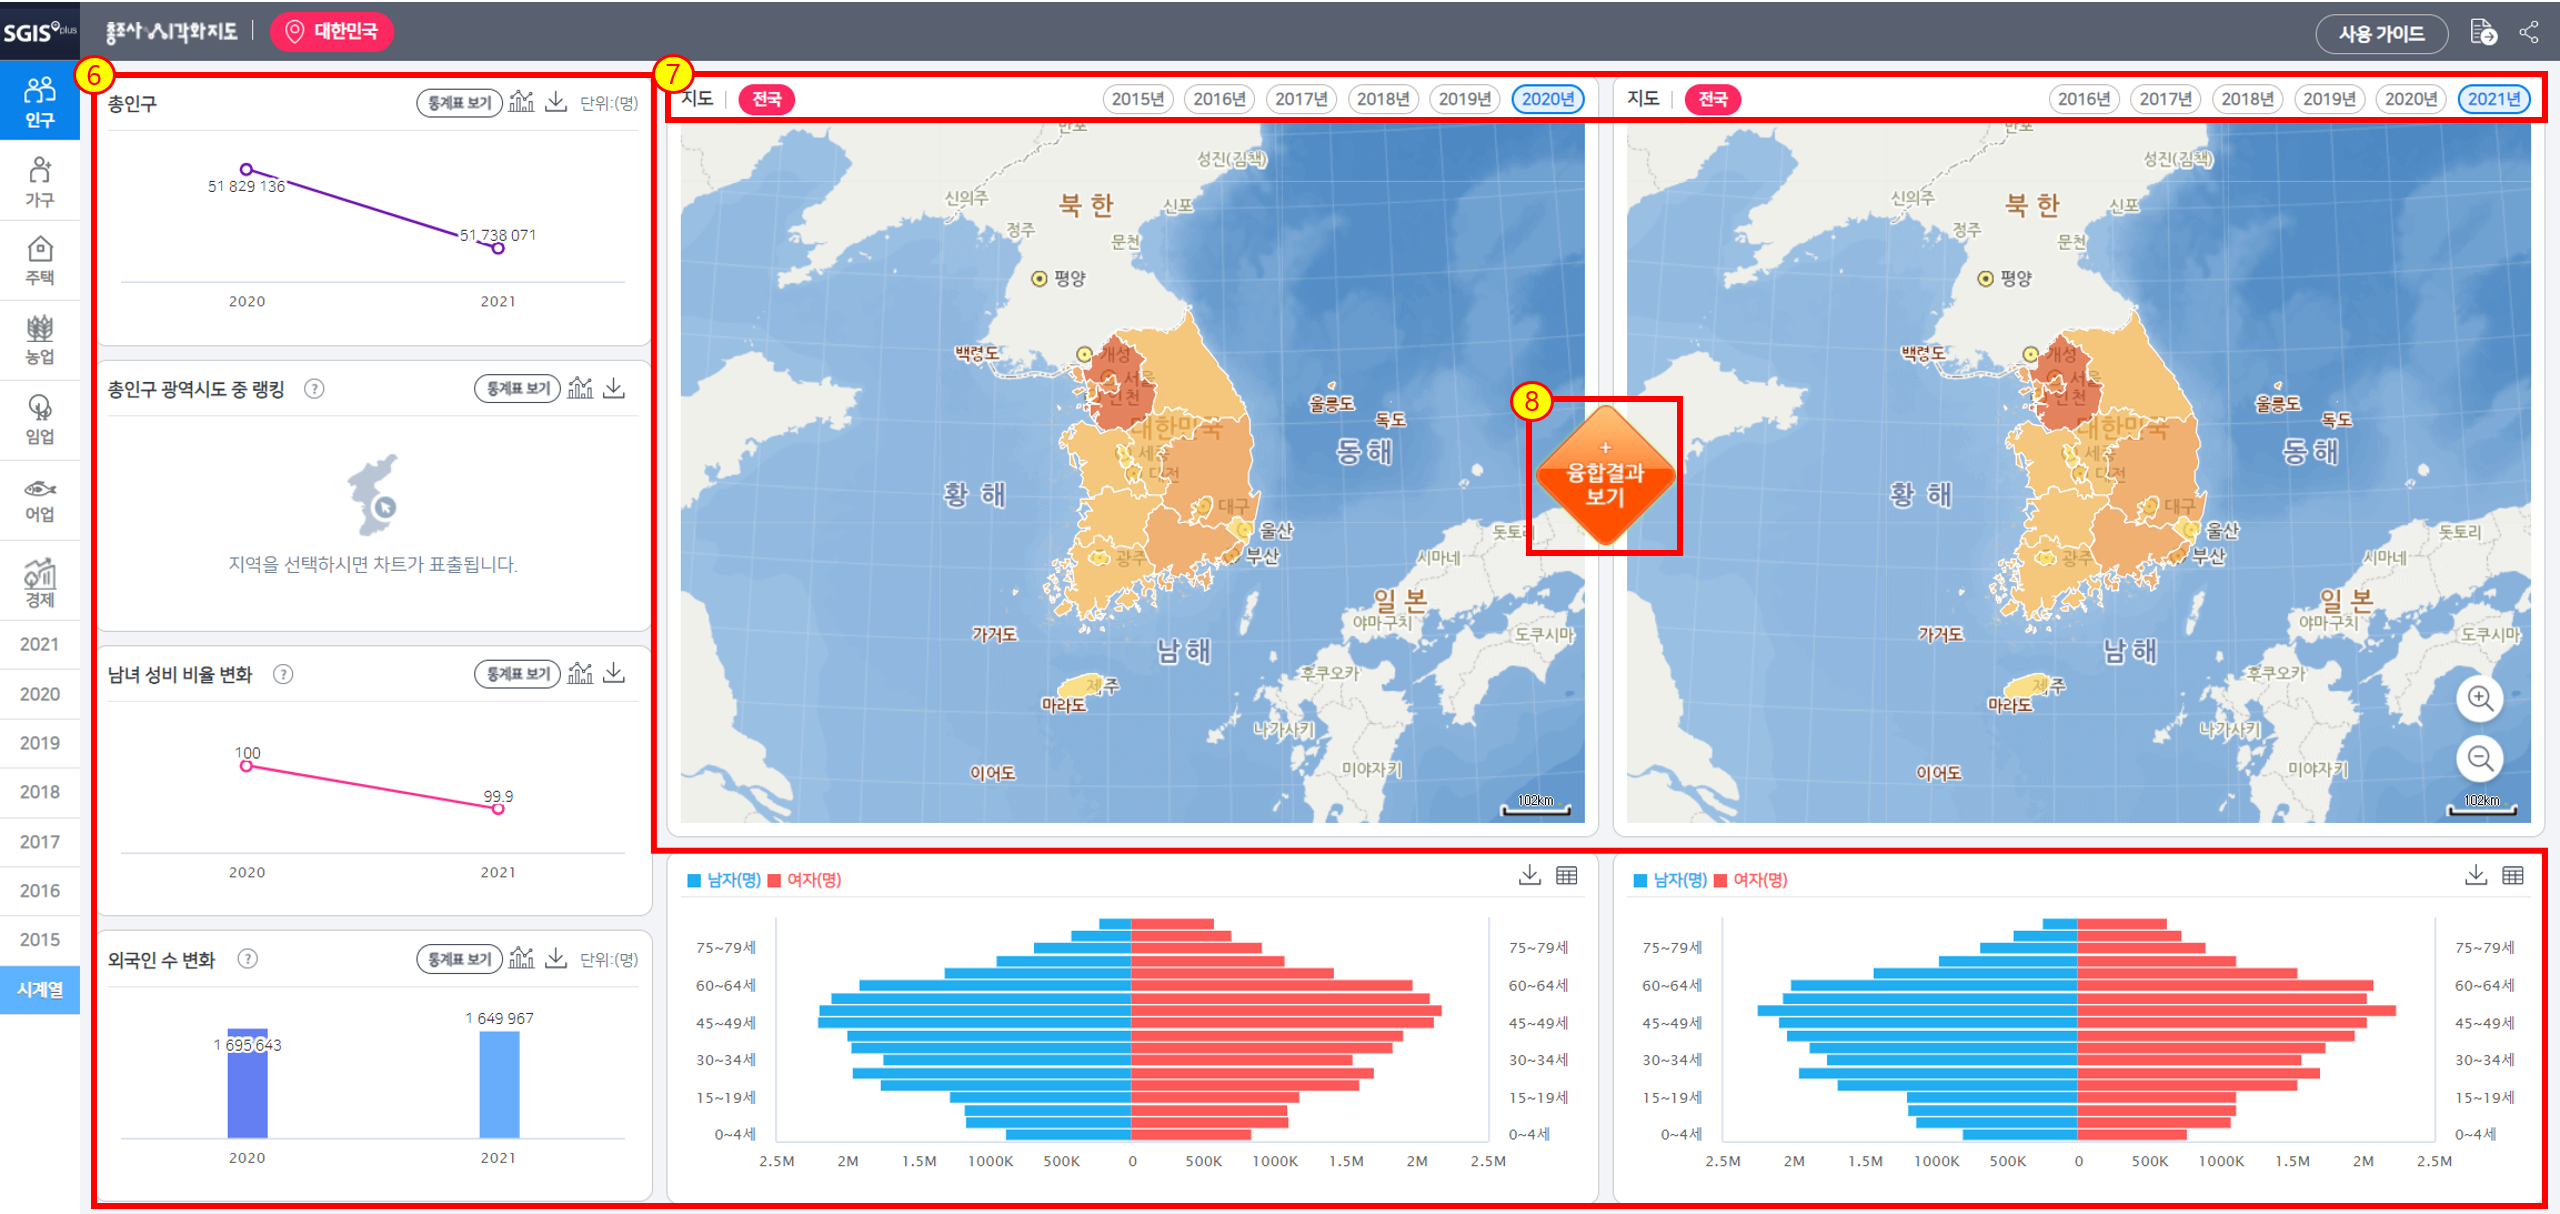2560x1214 pixels.
Task: Download the 총인구 chart data
Action: pyautogui.click(x=556, y=102)
